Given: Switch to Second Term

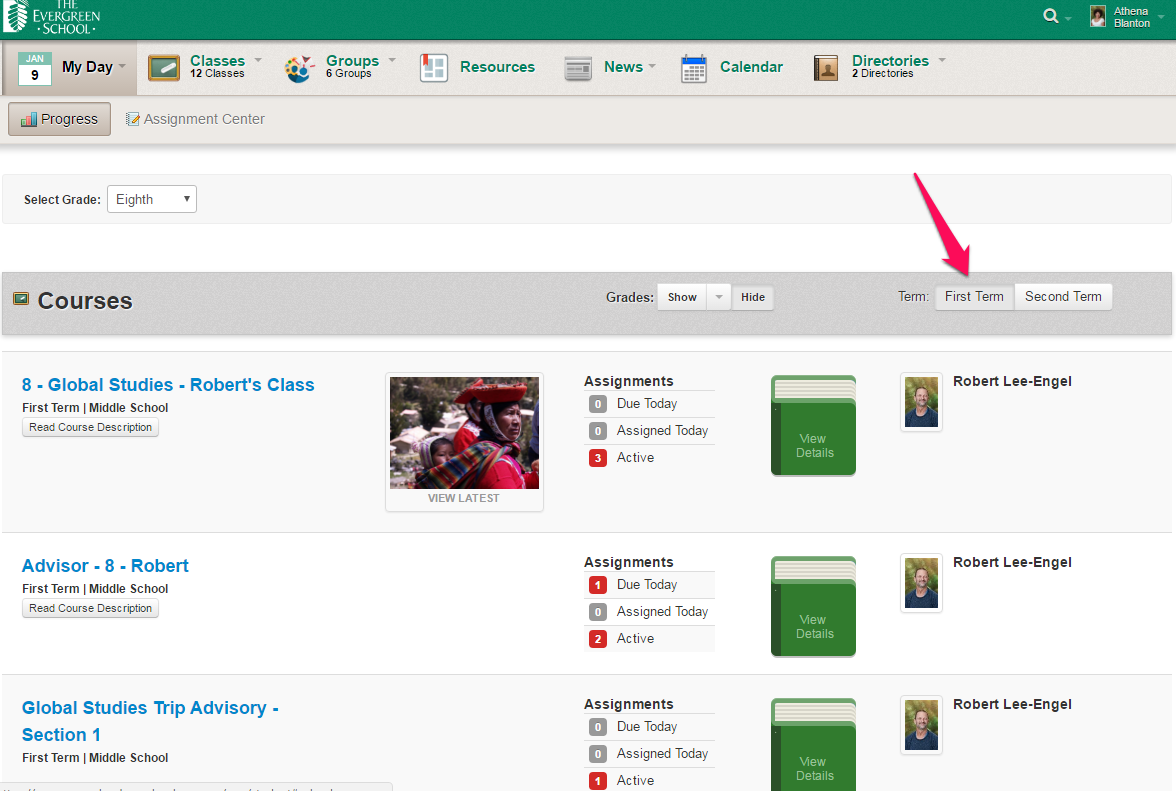Looking at the screenshot, I should click(x=1063, y=296).
